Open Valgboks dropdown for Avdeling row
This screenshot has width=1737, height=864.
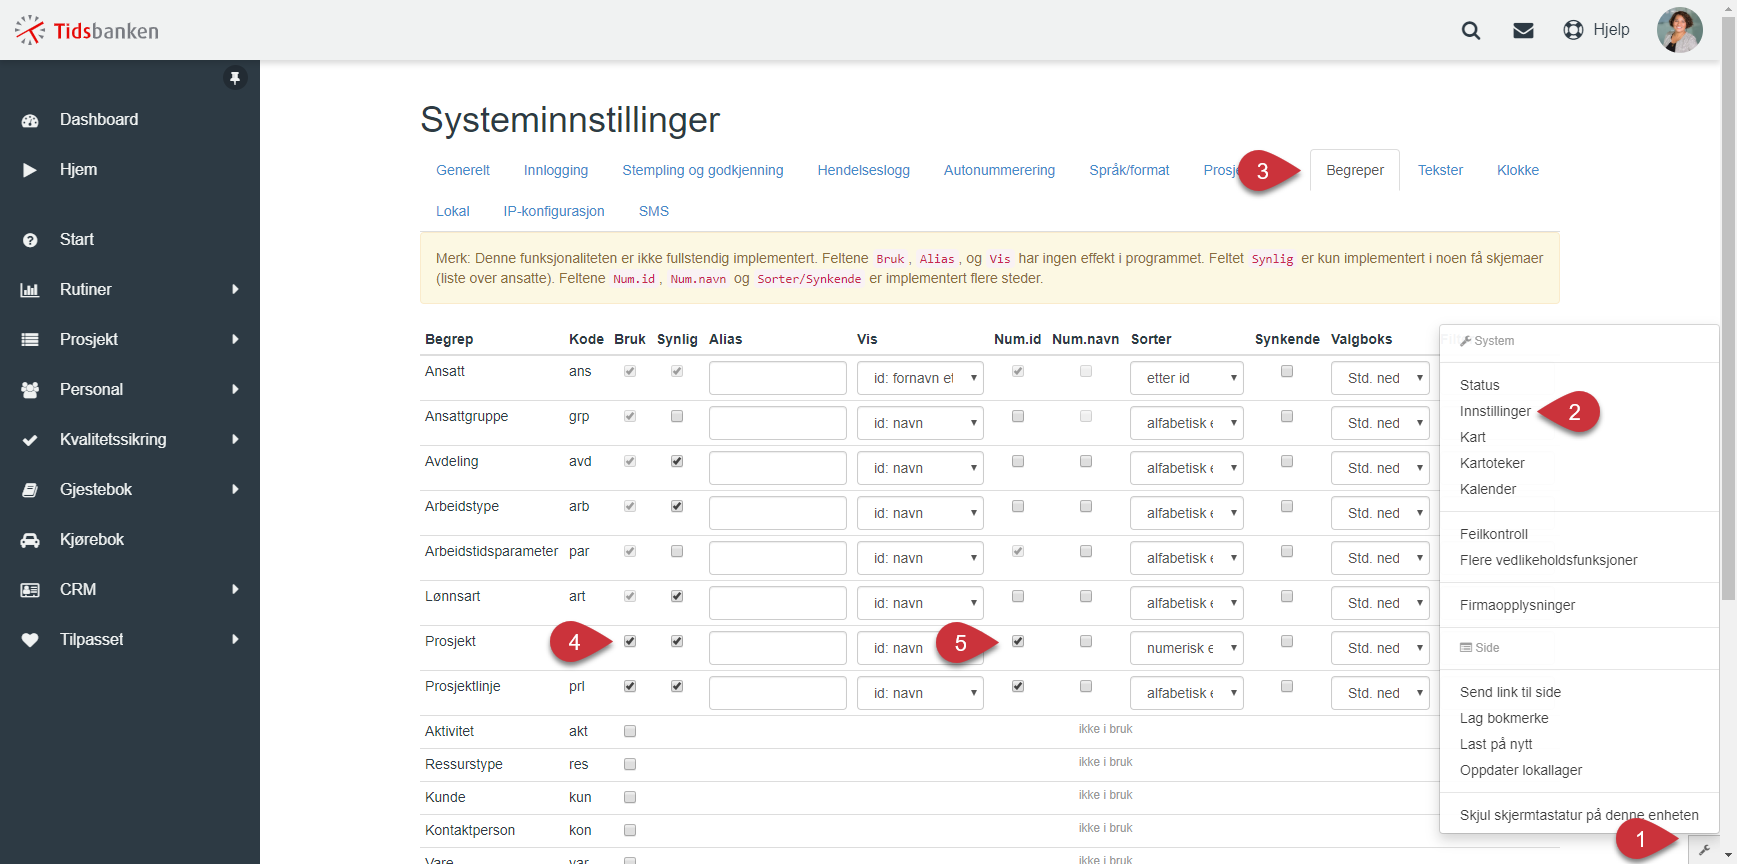click(1380, 468)
